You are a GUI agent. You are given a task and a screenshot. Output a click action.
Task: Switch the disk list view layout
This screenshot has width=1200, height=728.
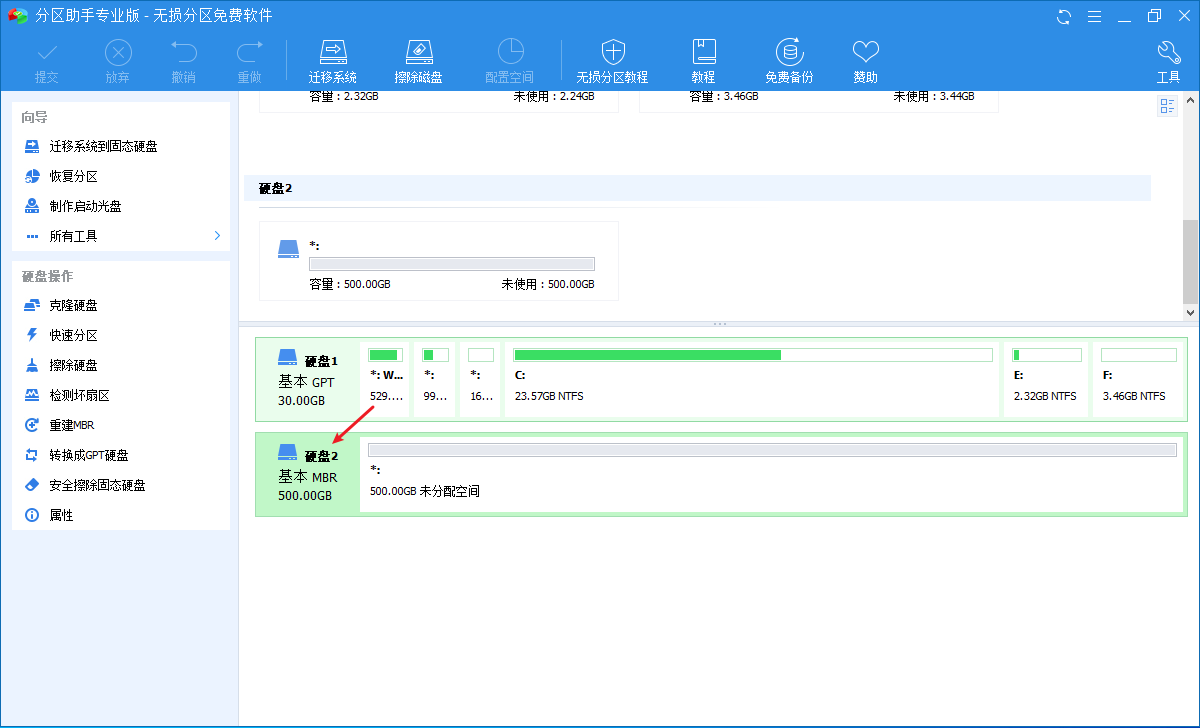point(1167,105)
